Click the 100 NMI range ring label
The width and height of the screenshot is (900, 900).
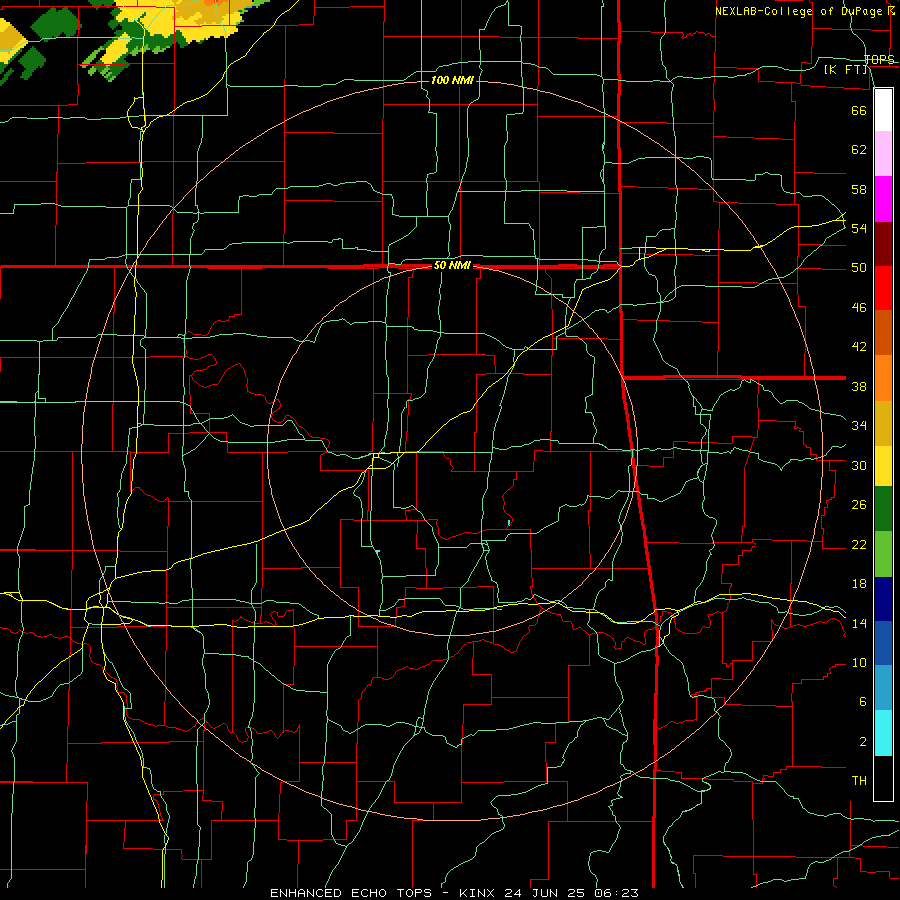tap(452, 80)
